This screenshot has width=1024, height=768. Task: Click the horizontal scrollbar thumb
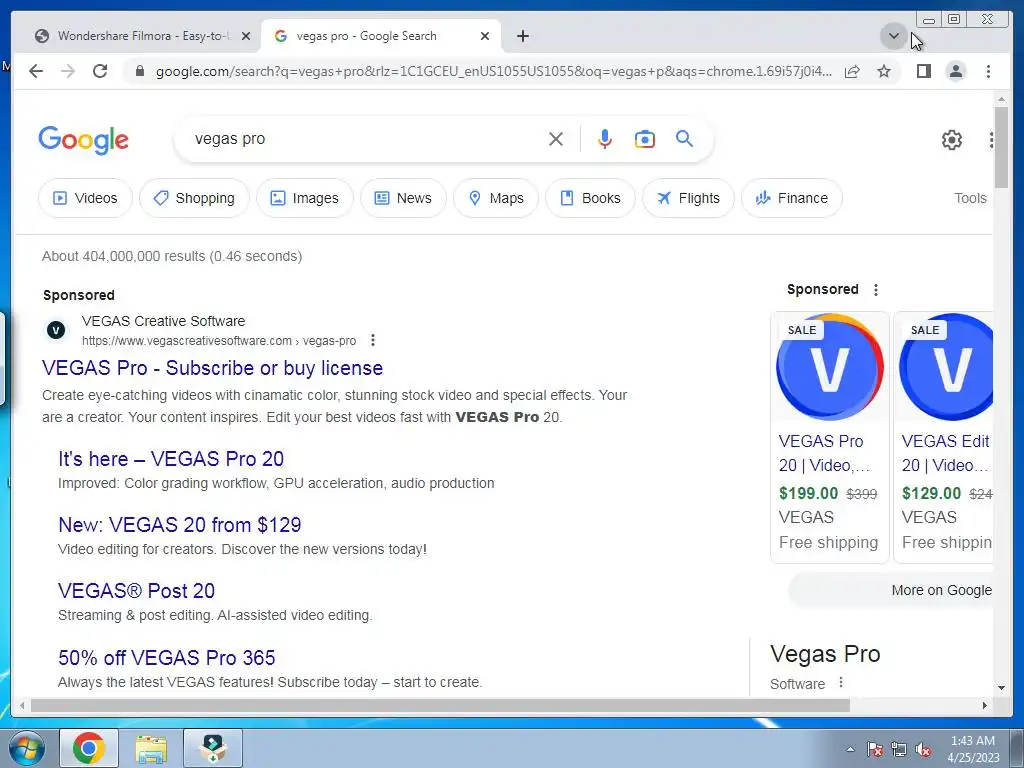[440, 705]
